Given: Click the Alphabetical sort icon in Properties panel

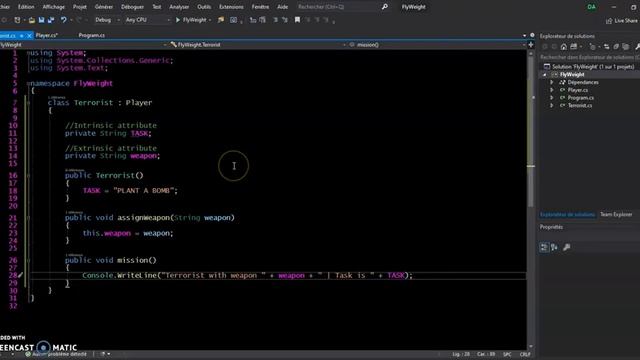Looking at the screenshot, I should coord(554,247).
